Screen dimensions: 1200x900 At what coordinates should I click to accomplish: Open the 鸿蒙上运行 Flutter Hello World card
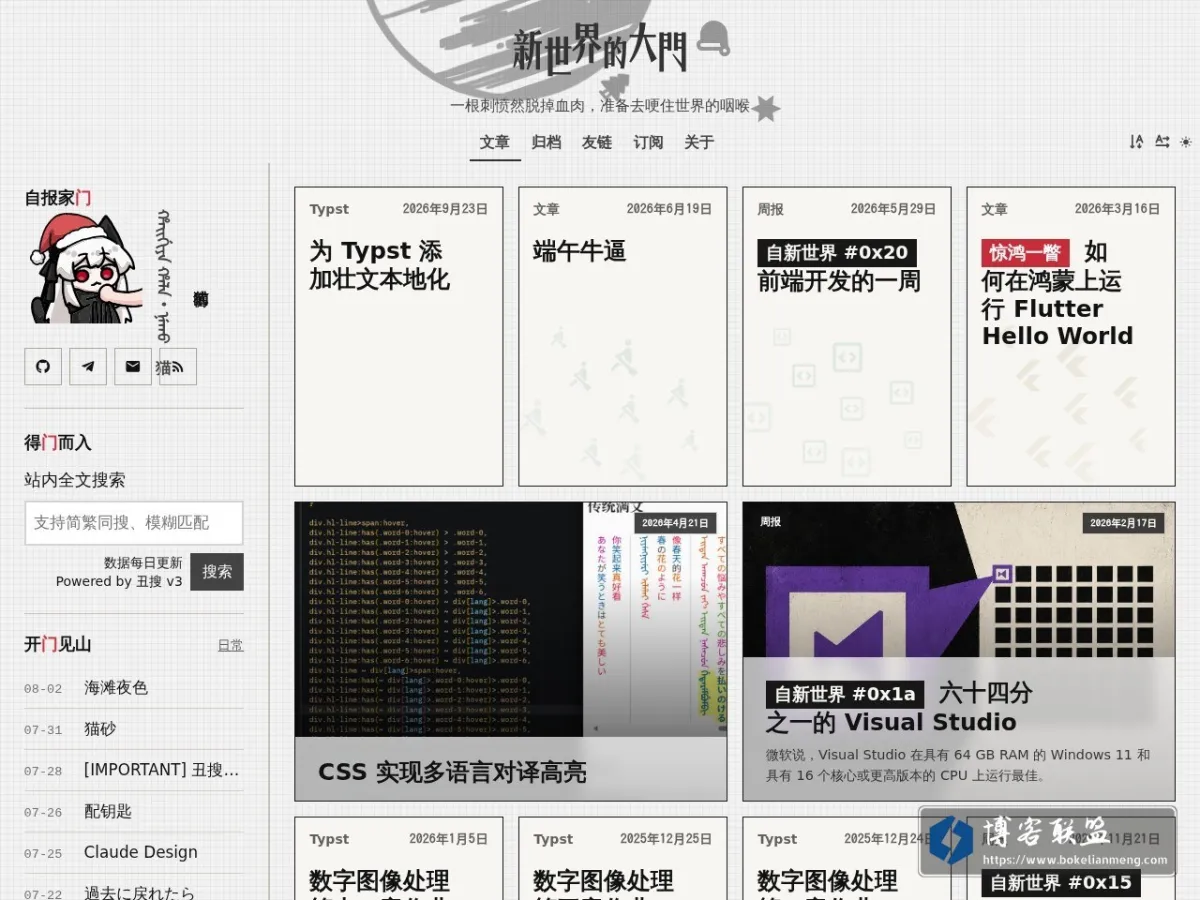pos(1071,336)
